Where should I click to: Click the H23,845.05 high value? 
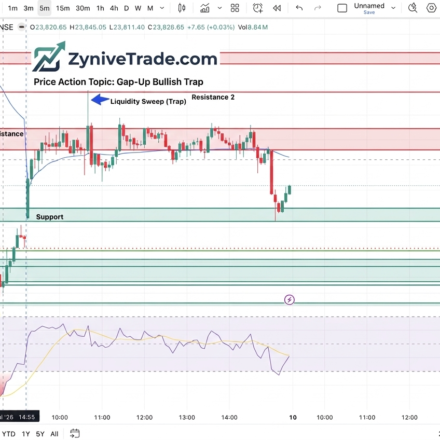[x=88, y=27]
